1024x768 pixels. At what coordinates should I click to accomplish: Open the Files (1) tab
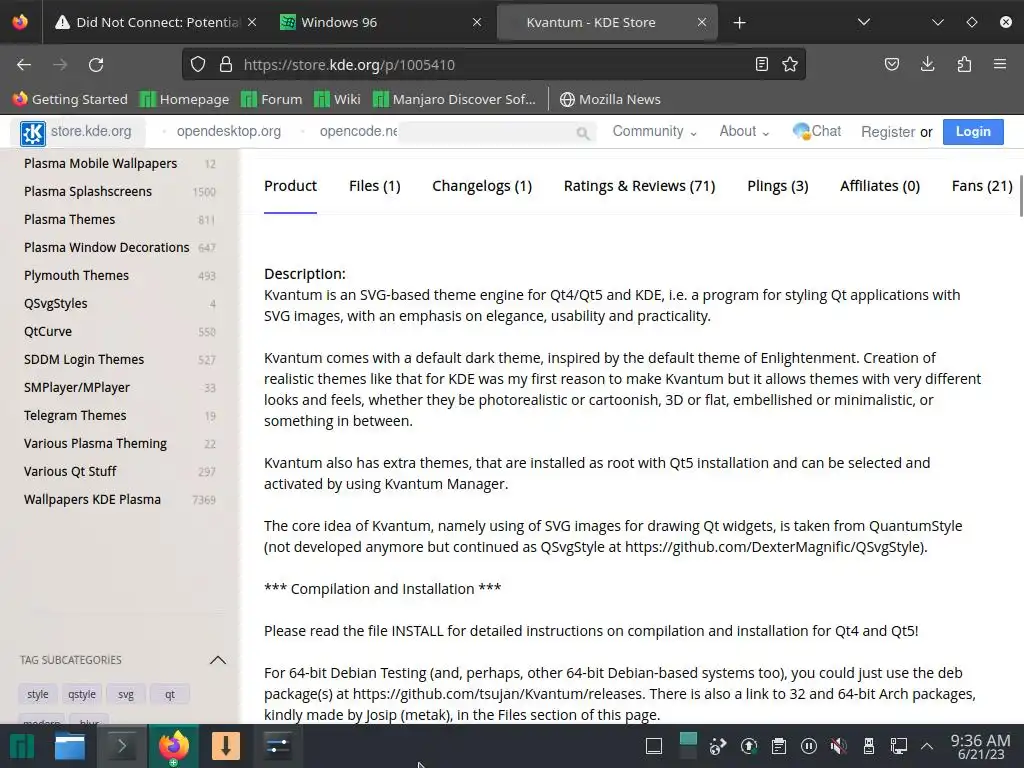tap(374, 186)
